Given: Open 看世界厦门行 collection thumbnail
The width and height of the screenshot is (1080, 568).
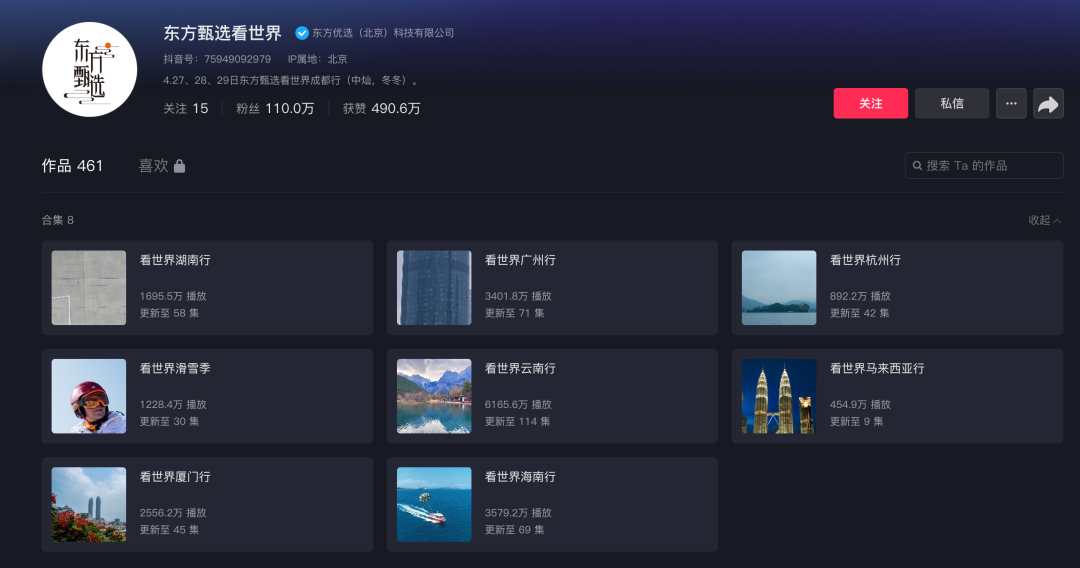Looking at the screenshot, I should [x=89, y=504].
